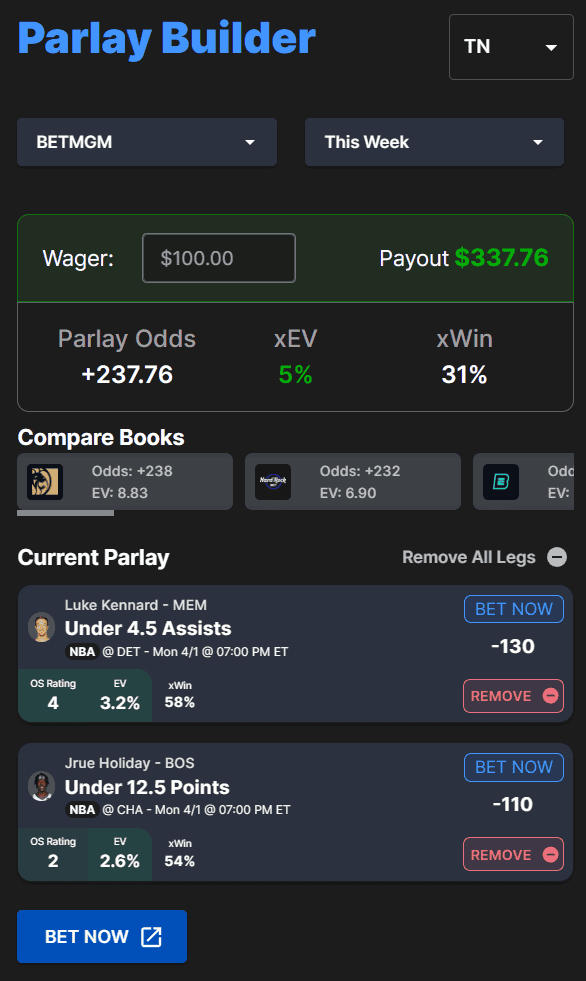Open the TN state dropdown
Screen dimensions: 586x981
[x=511, y=47]
